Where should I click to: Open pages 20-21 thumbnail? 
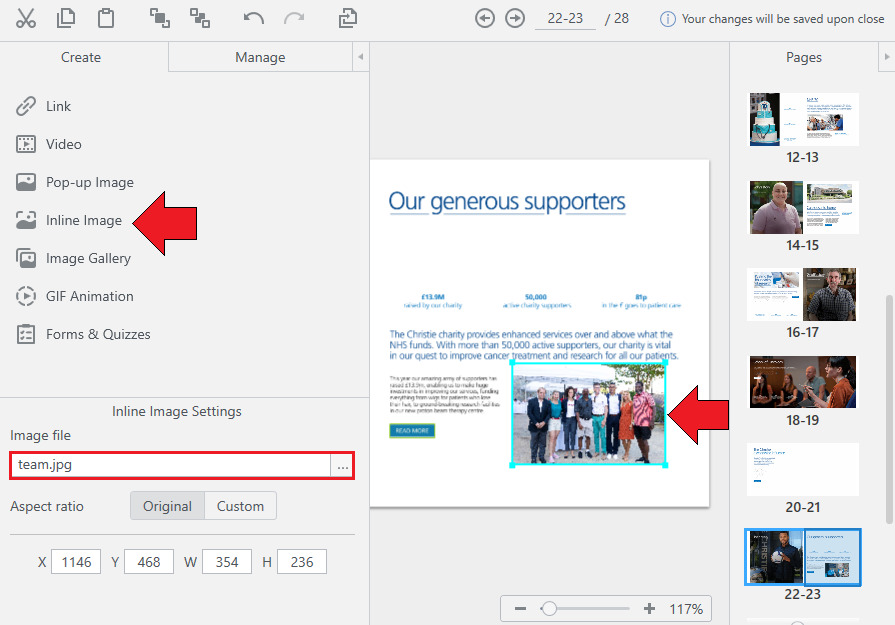tap(803, 469)
